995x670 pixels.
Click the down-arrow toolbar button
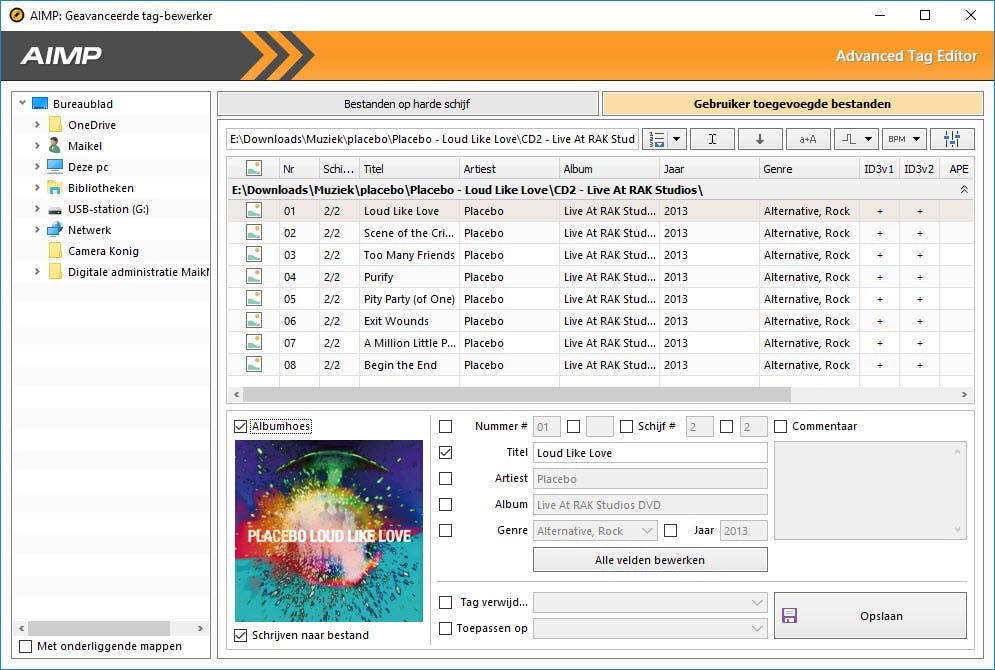click(760, 139)
